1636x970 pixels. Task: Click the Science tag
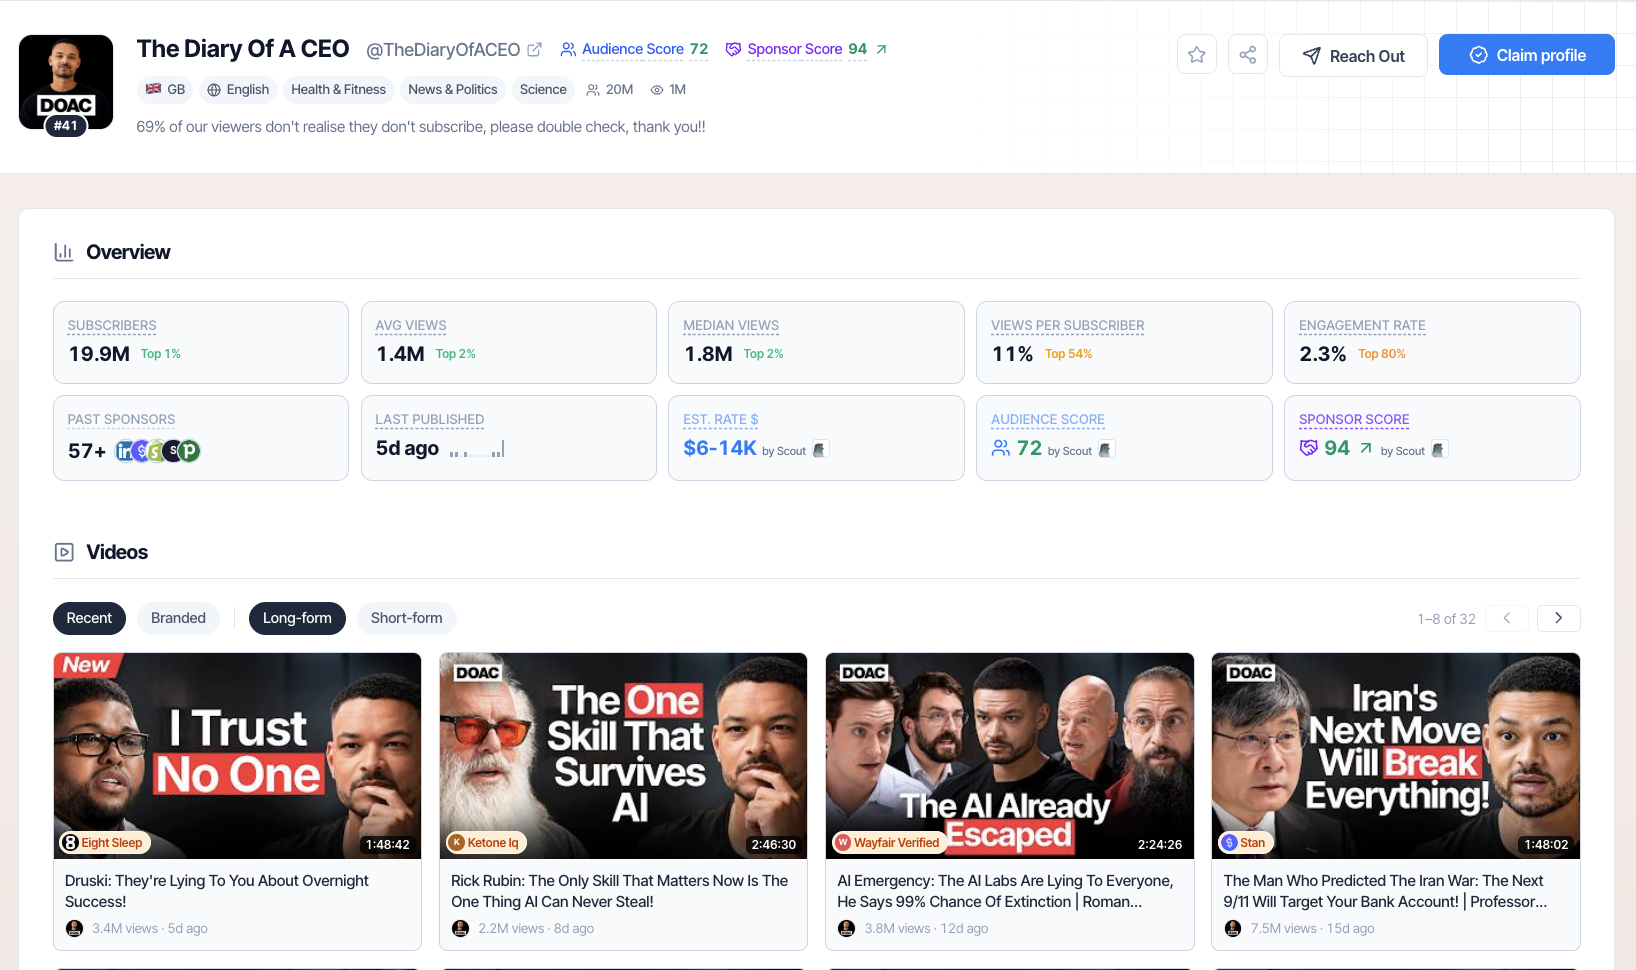click(x=543, y=90)
